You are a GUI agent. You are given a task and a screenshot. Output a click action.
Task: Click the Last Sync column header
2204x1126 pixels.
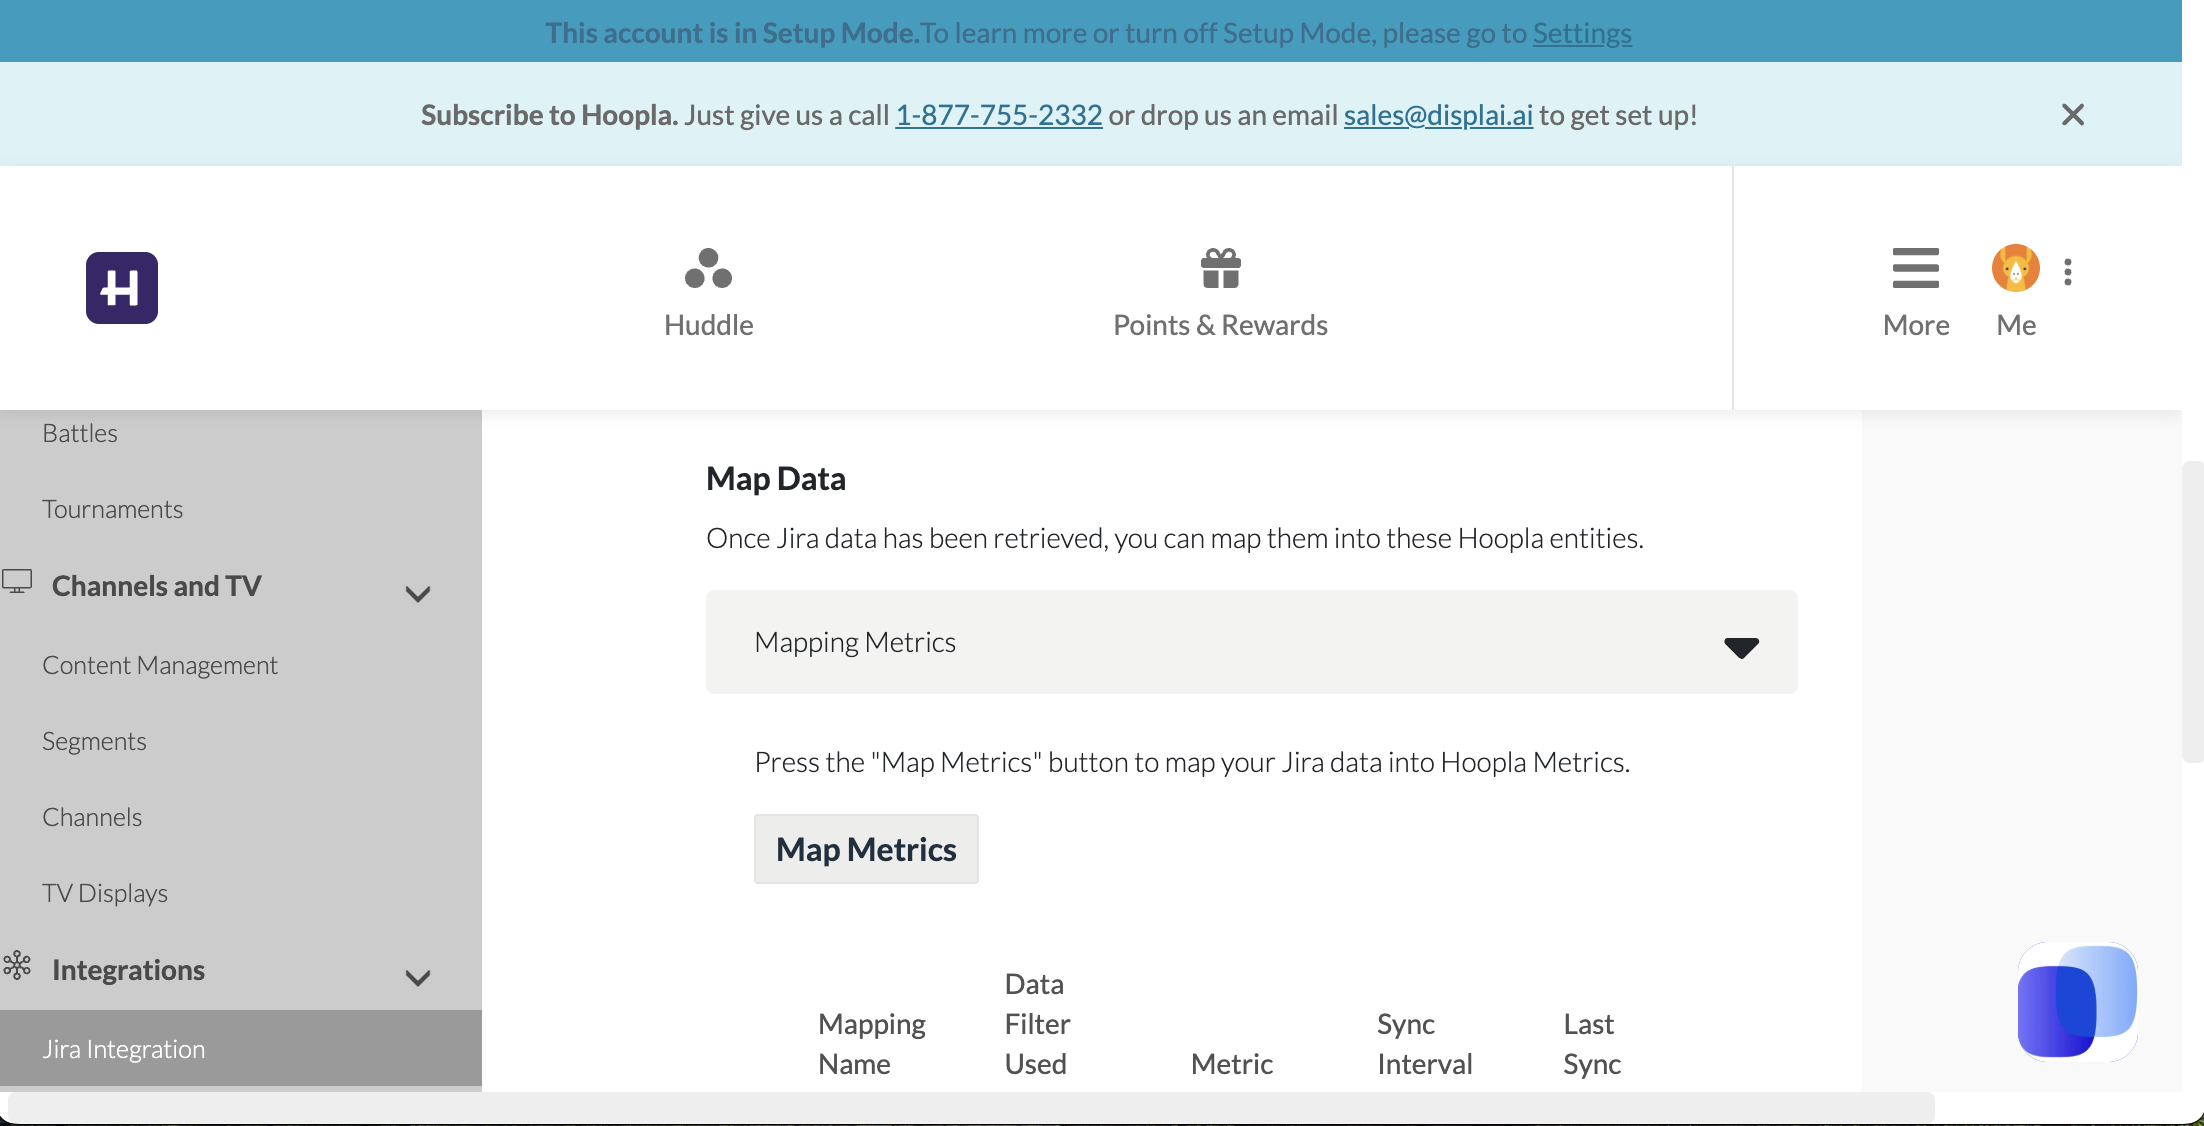pyautogui.click(x=1592, y=1043)
